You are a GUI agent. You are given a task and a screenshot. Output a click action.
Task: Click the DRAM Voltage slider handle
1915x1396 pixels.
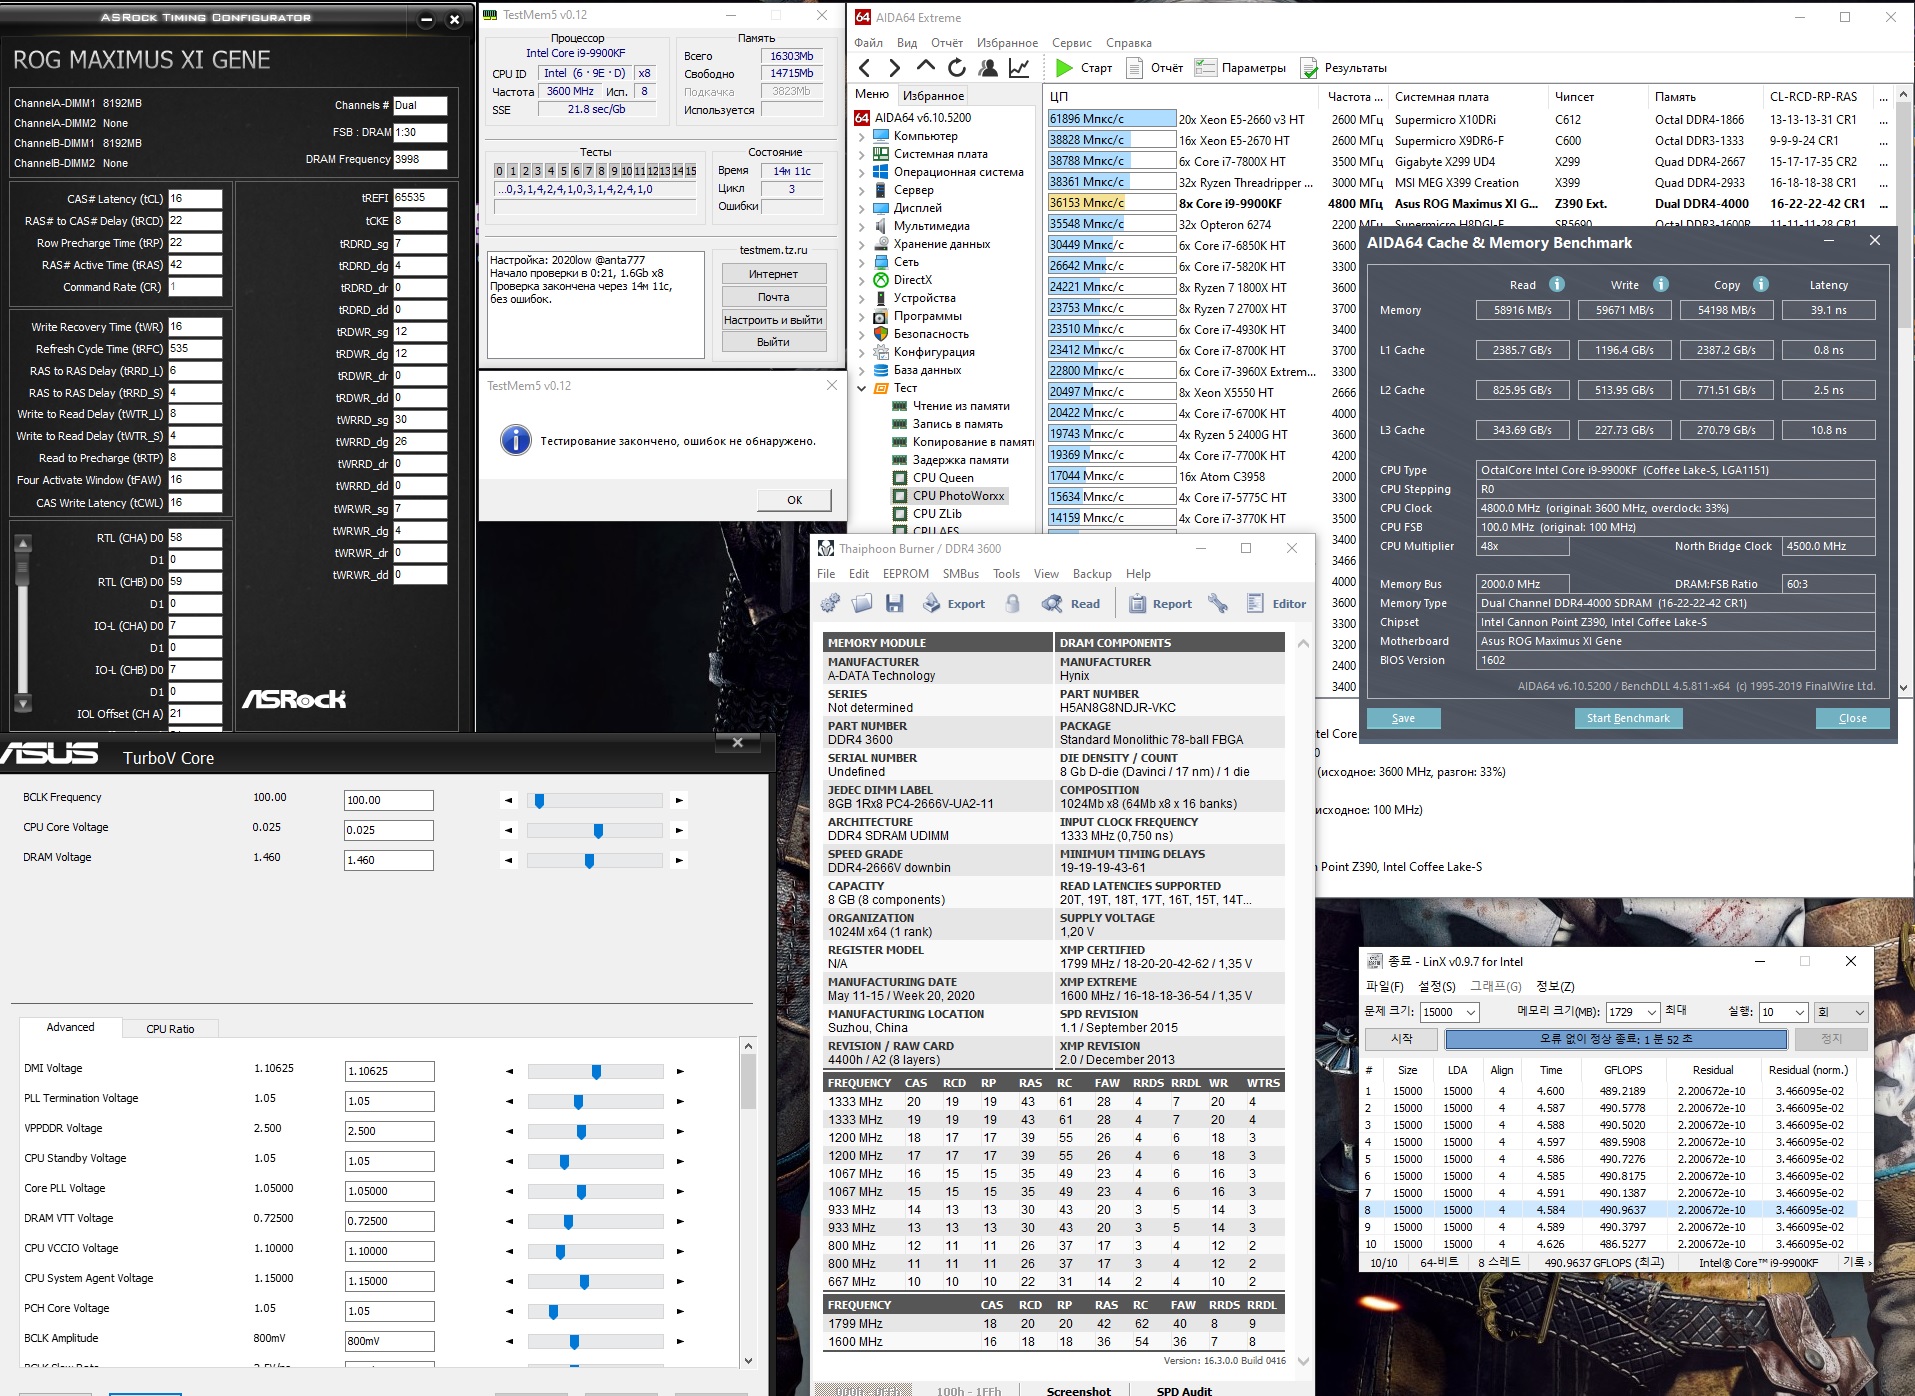coord(589,861)
